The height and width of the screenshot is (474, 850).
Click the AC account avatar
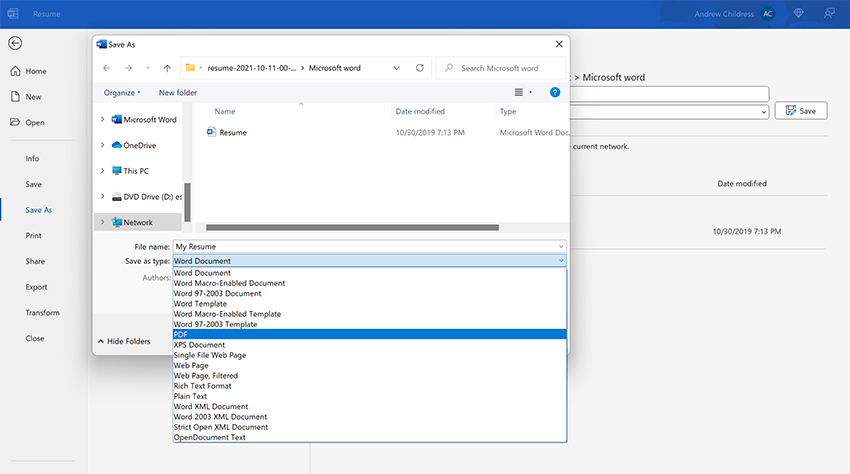[x=768, y=14]
